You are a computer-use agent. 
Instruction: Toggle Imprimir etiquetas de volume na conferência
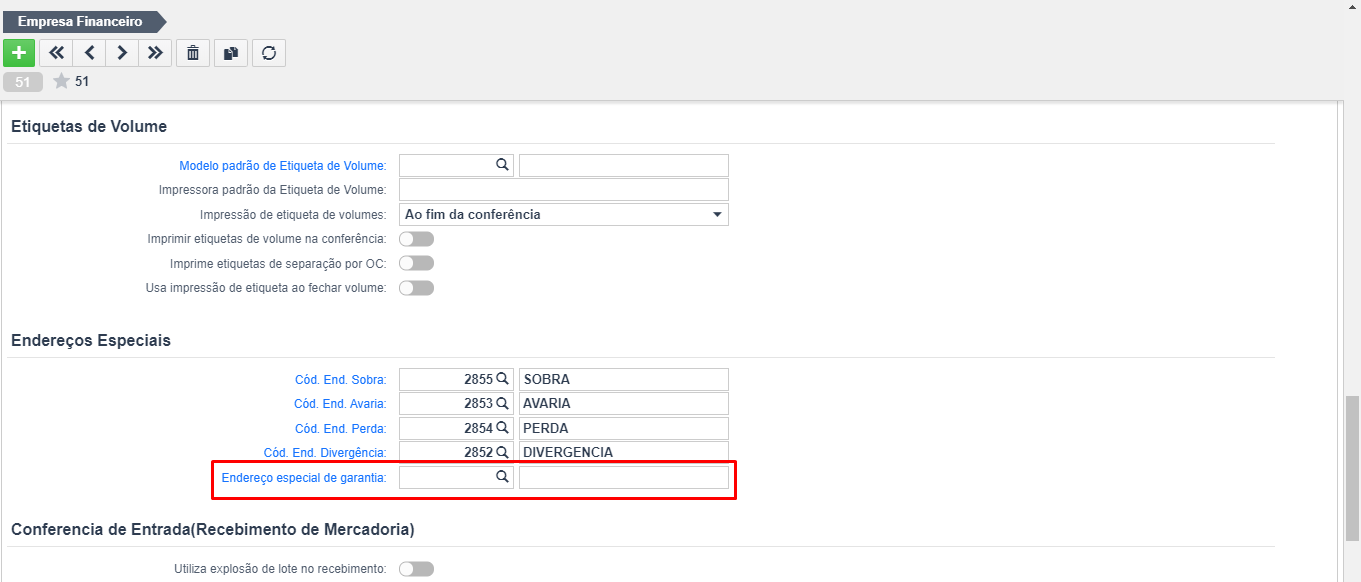click(416, 239)
